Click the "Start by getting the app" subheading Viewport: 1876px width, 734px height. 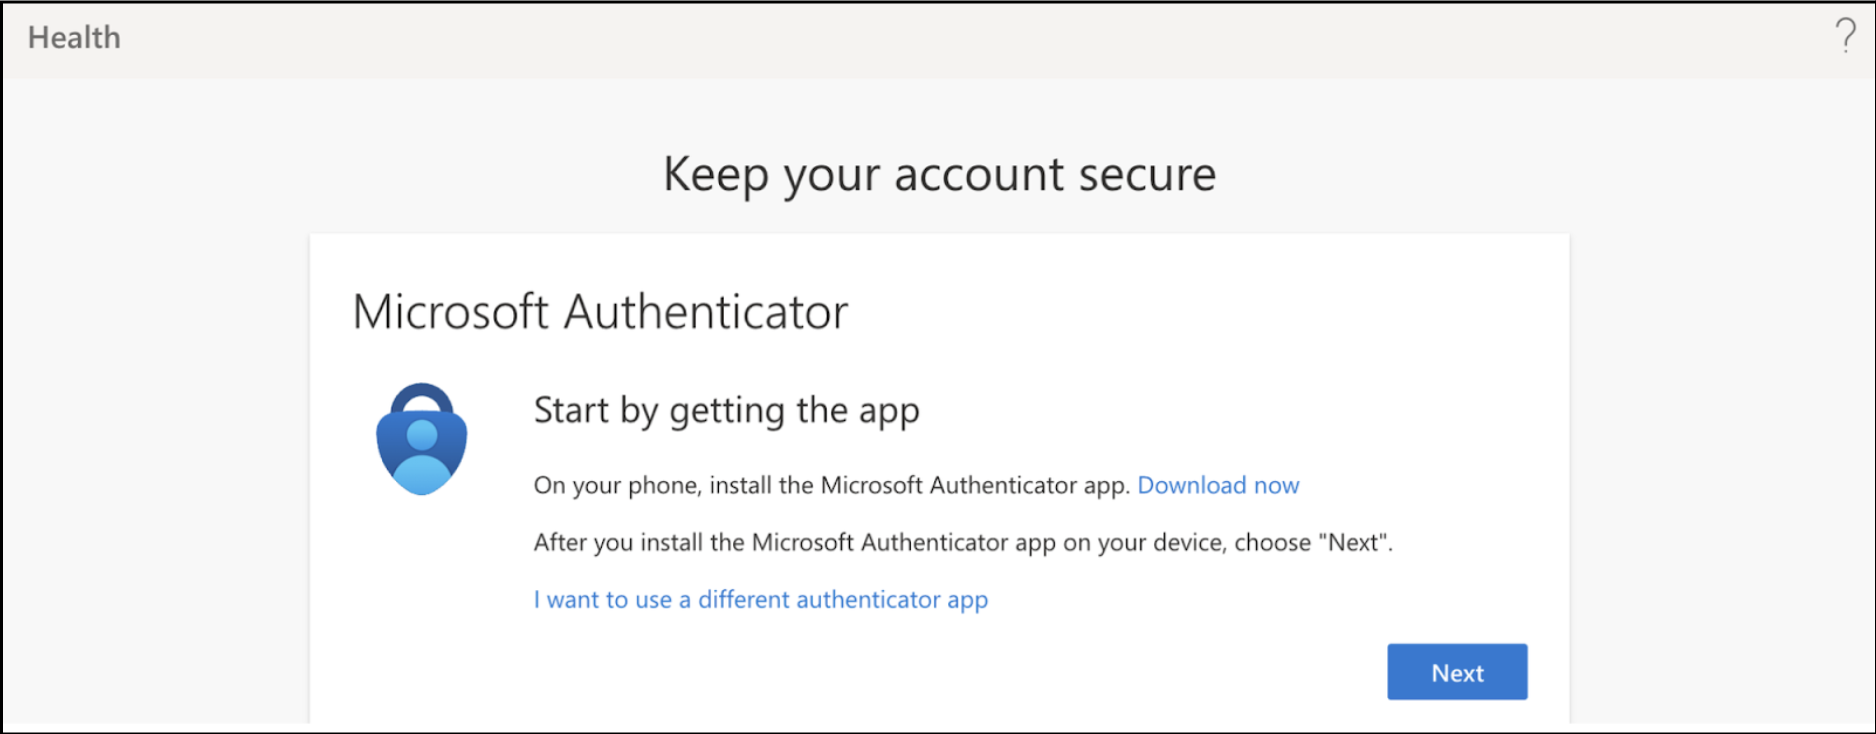726,411
